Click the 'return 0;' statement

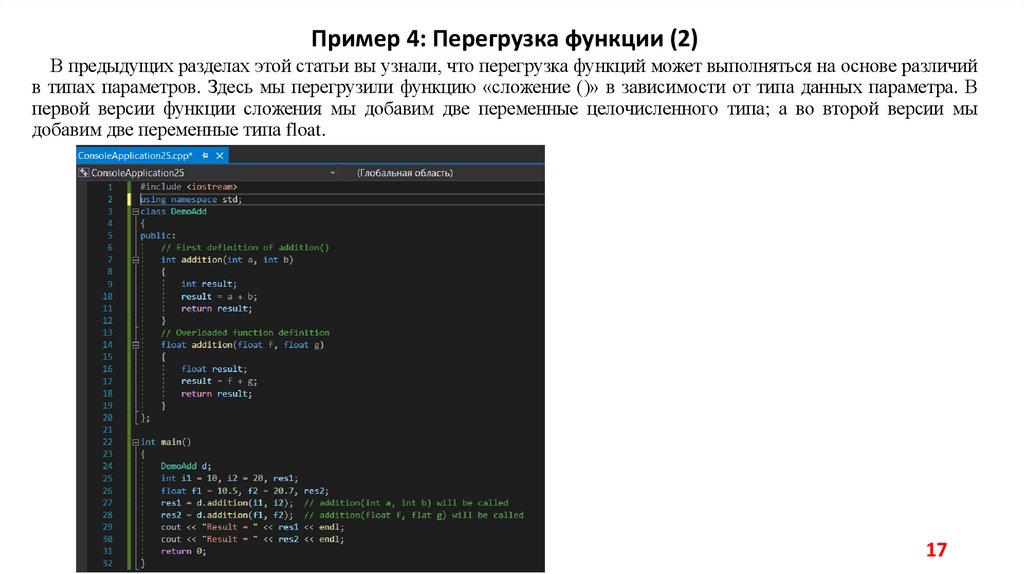point(184,551)
